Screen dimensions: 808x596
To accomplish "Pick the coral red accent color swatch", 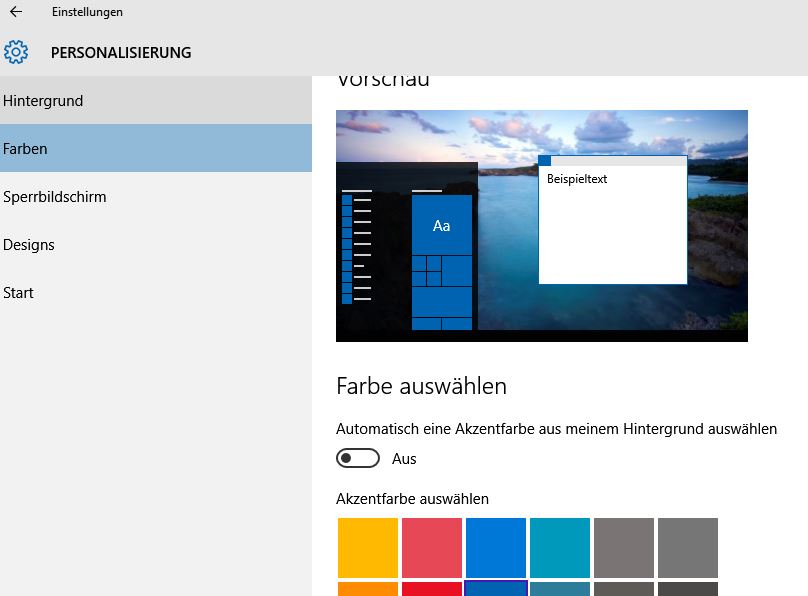I will (432, 548).
